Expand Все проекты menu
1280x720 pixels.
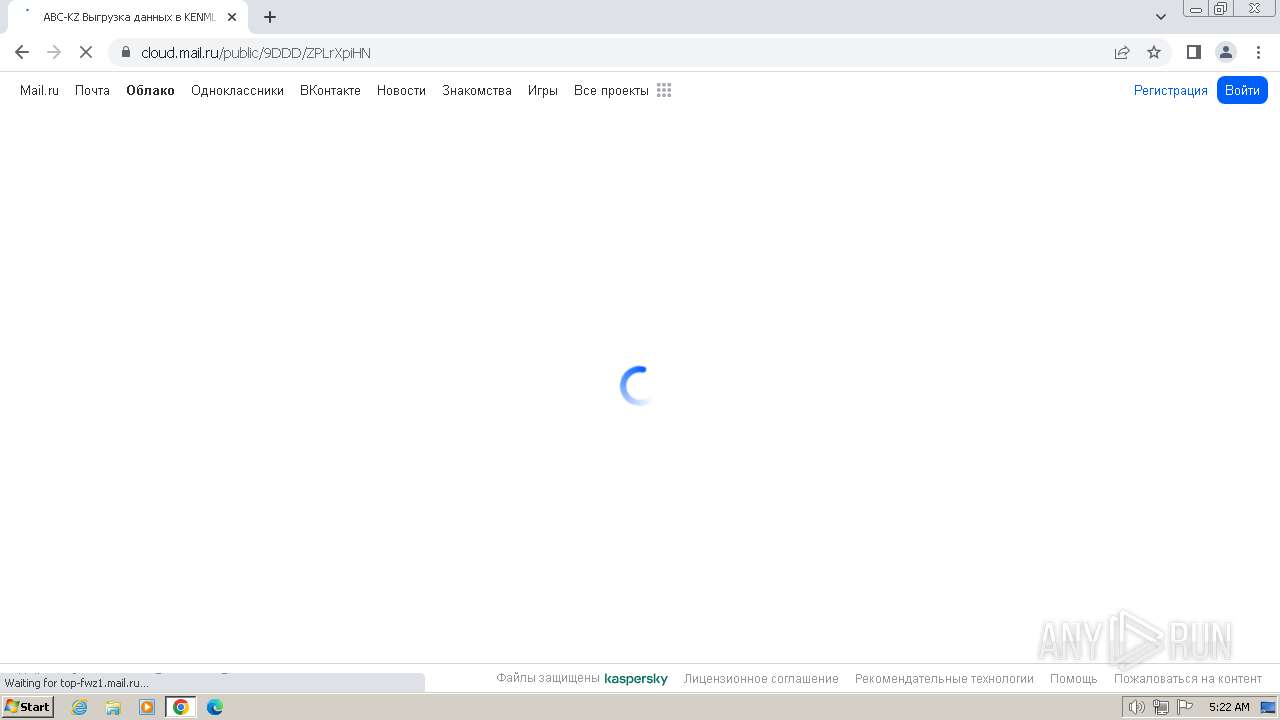click(611, 90)
